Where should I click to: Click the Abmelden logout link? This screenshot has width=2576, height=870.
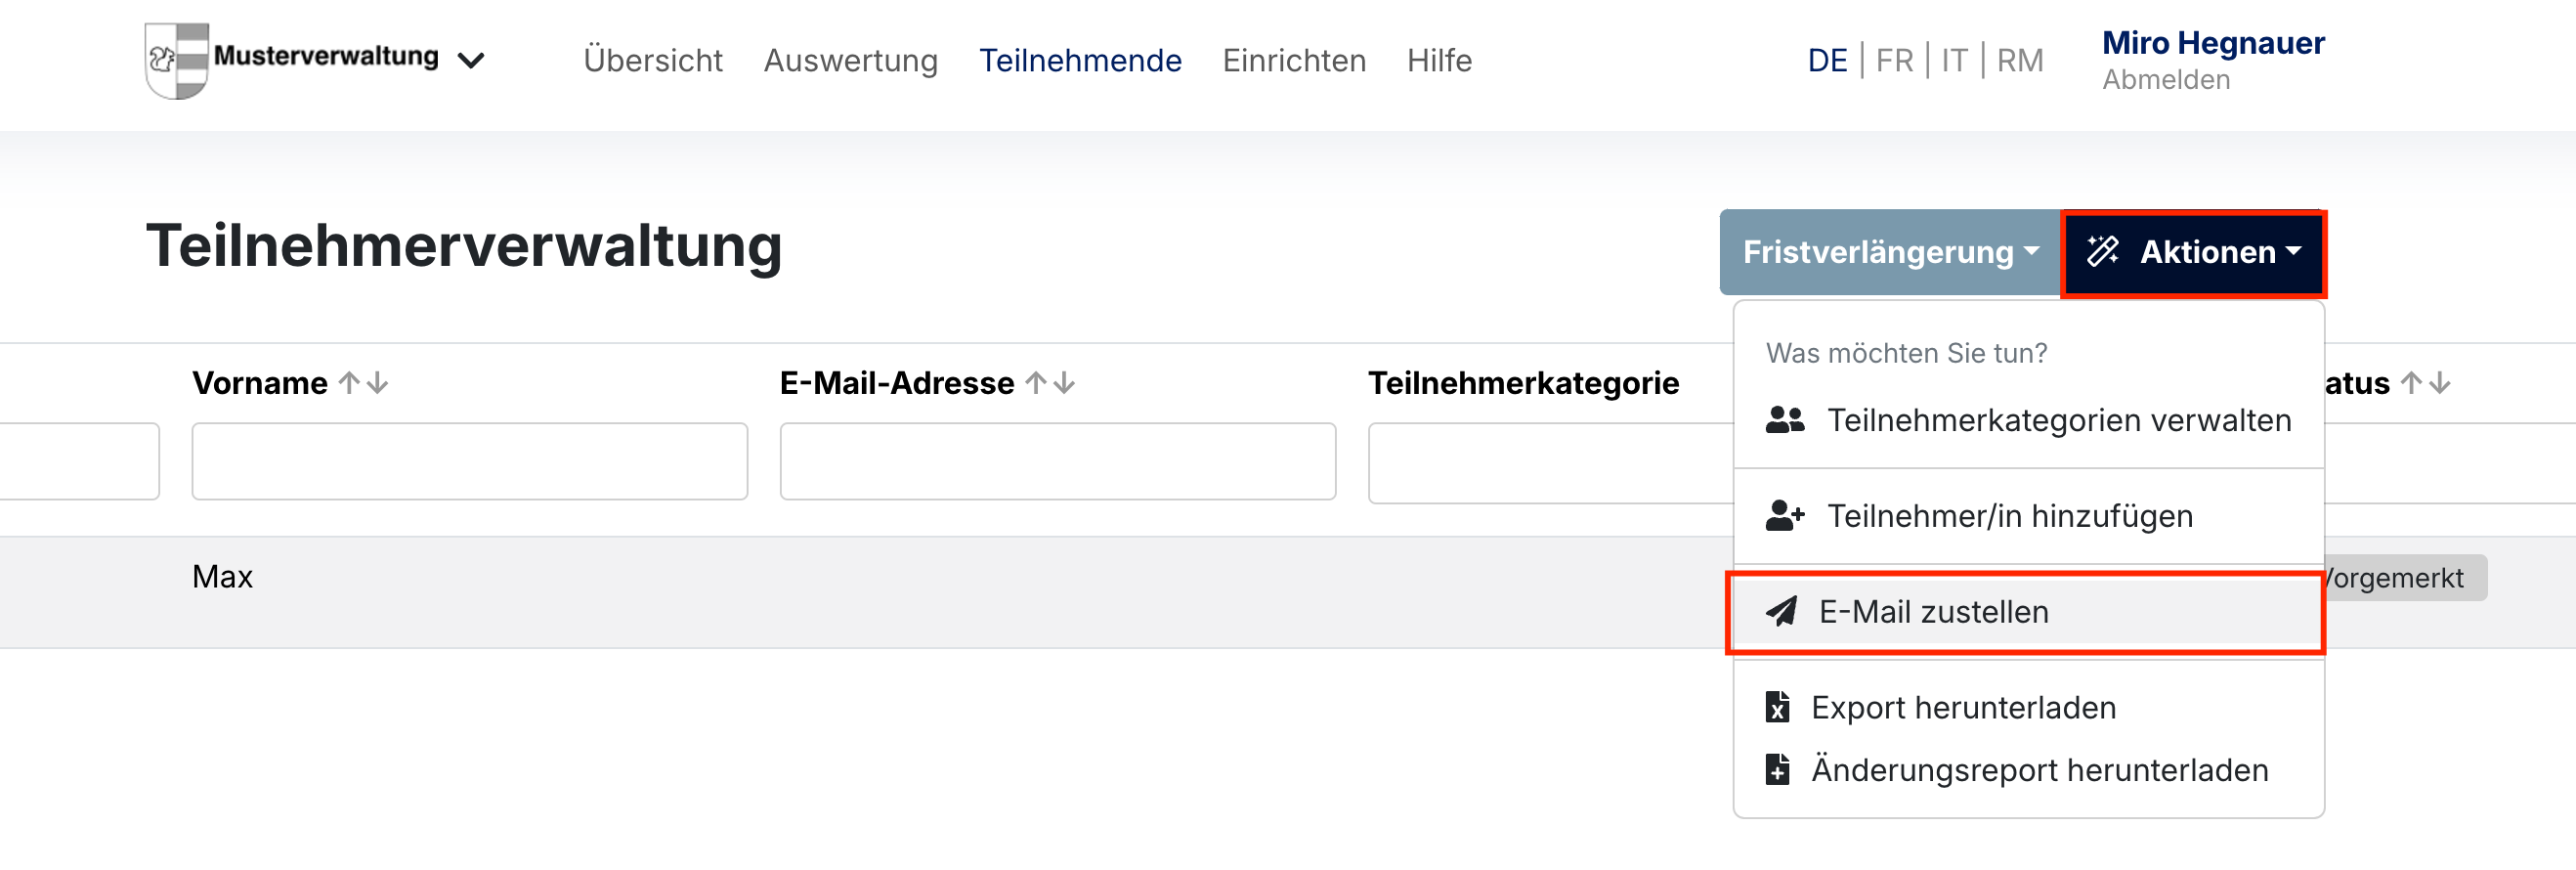pos(2165,80)
